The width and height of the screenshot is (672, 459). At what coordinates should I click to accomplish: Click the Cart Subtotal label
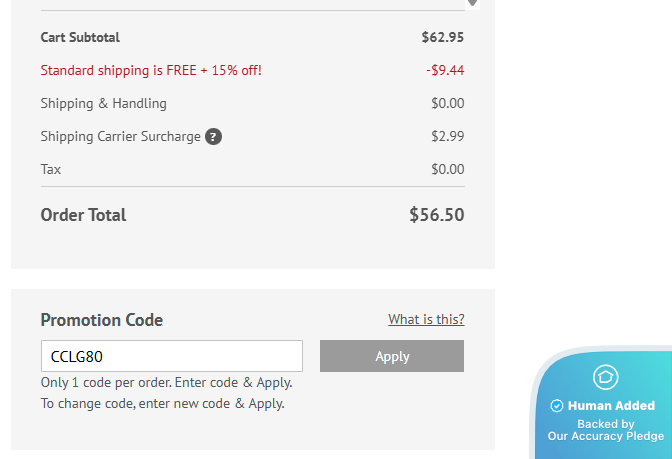(x=80, y=38)
